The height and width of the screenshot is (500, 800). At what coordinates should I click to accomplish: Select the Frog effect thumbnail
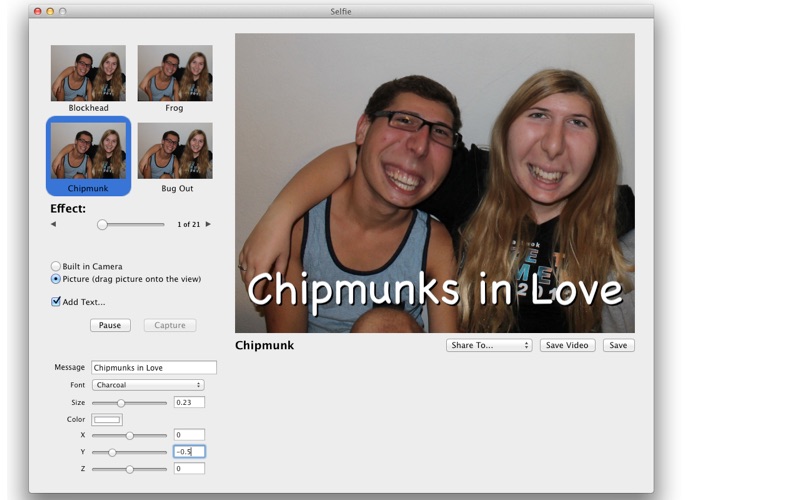pyautogui.click(x=175, y=73)
